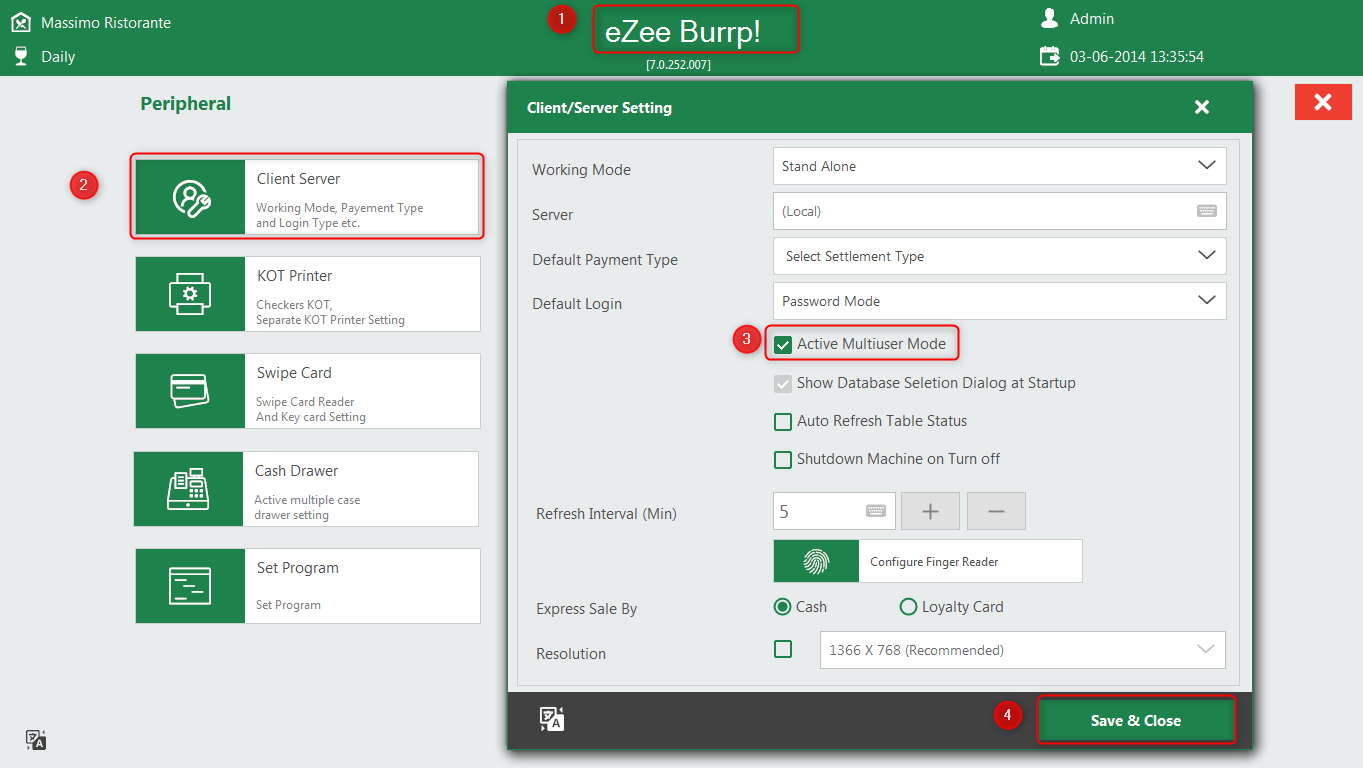
Task: Open the KOT Printer settings tile
Action: click(x=308, y=294)
